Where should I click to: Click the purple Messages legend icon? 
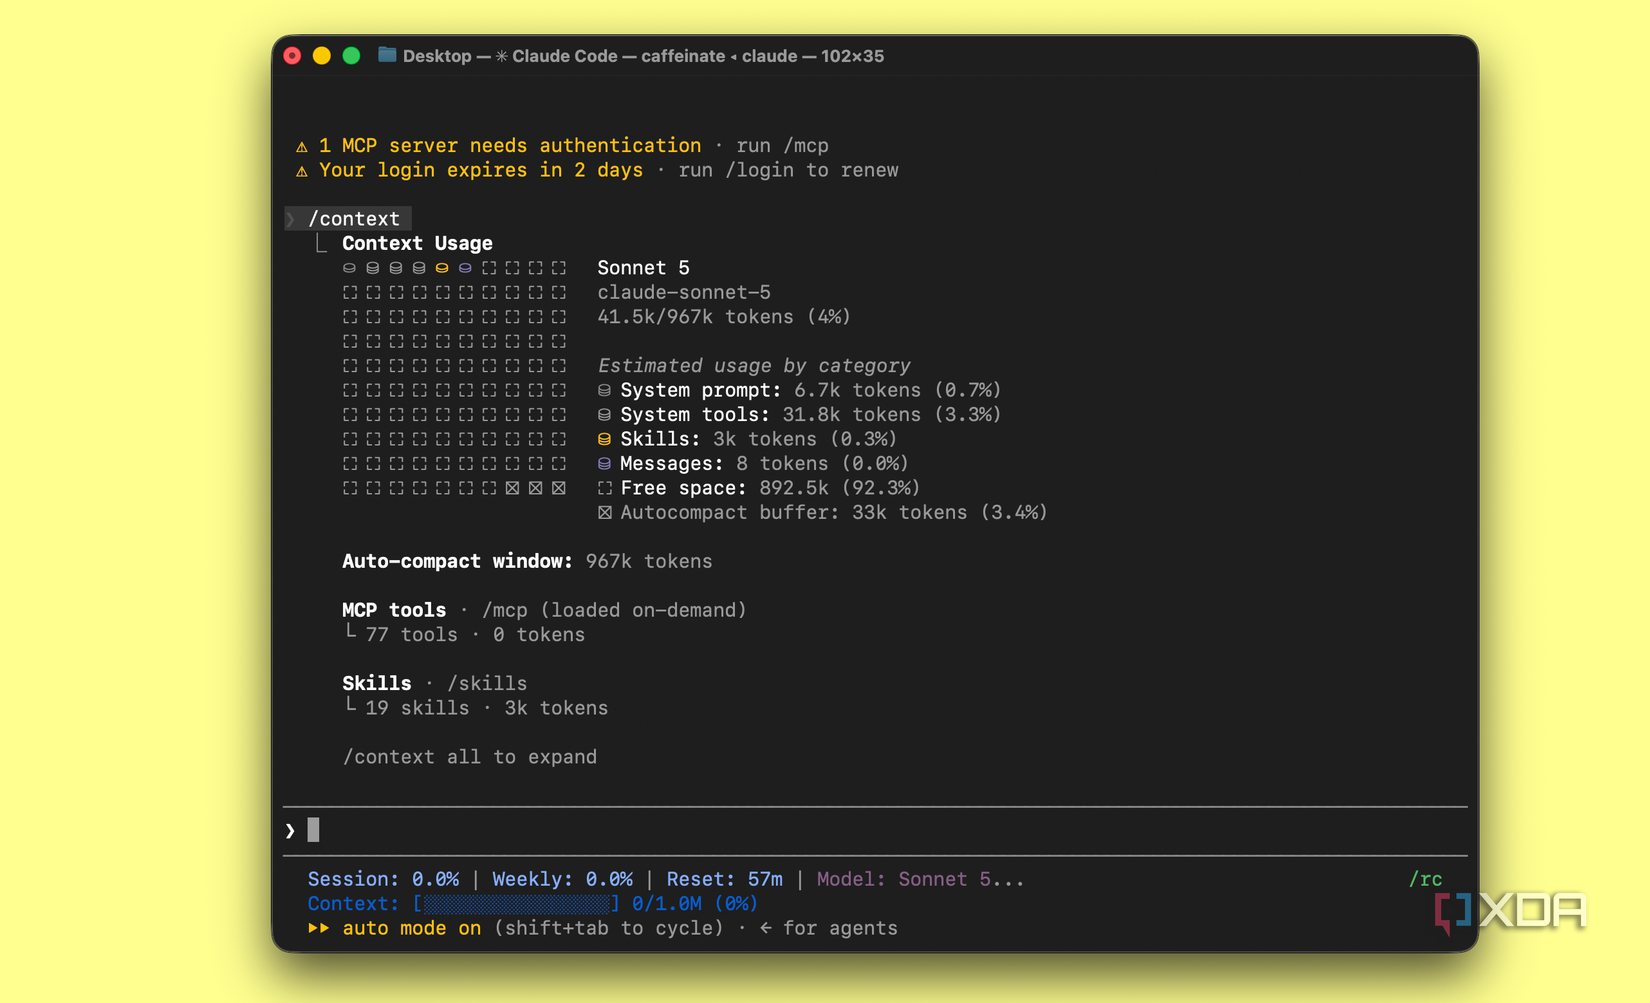coord(604,464)
